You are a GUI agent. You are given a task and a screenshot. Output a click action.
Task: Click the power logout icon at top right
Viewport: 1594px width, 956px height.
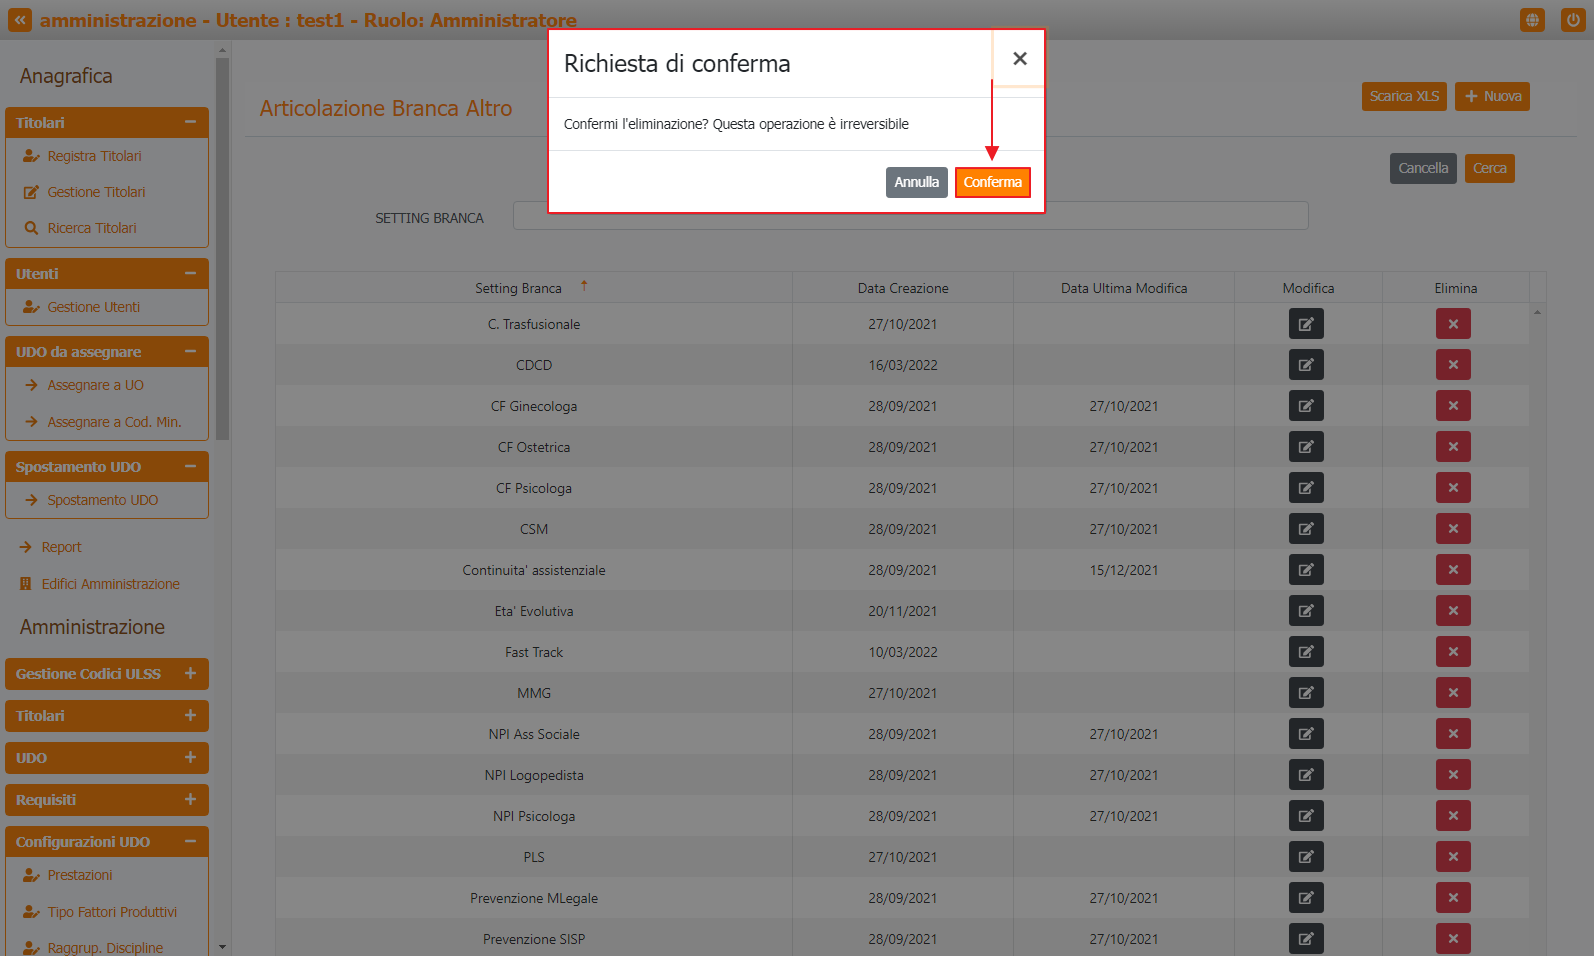pyautogui.click(x=1573, y=20)
